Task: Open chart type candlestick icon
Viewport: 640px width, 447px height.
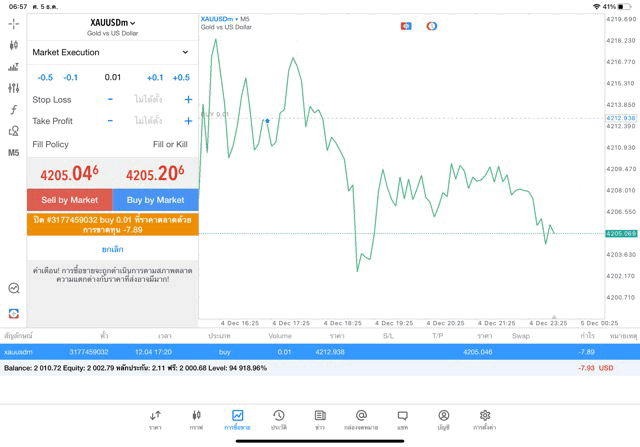Action: pos(13,45)
